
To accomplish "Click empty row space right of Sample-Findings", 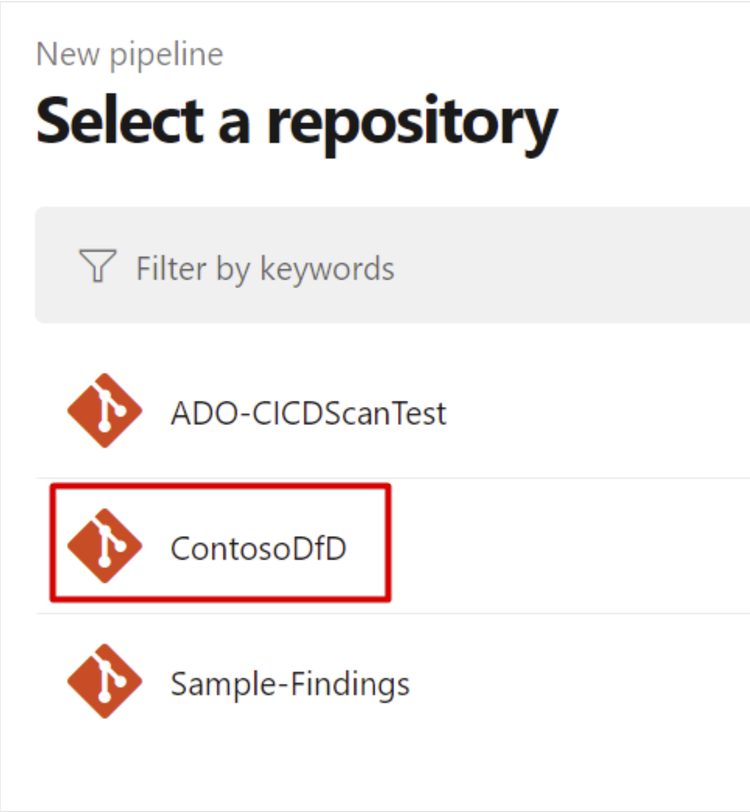I will click(580, 682).
